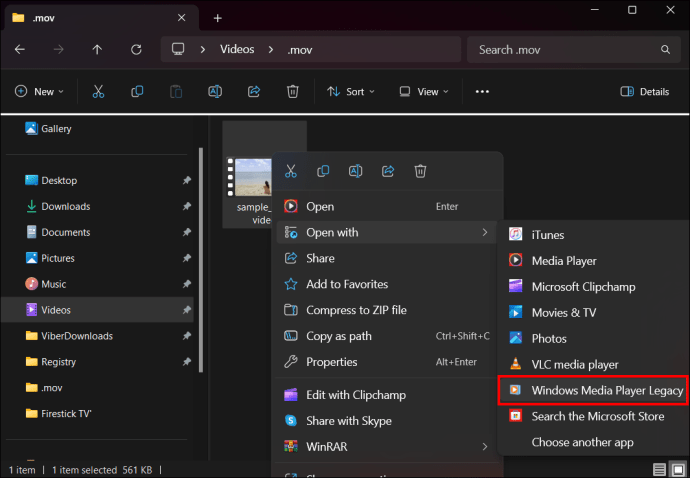Screen dimensions: 690x478
Task: Switch to large thumbnails view in status bar
Action: point(678,469)
